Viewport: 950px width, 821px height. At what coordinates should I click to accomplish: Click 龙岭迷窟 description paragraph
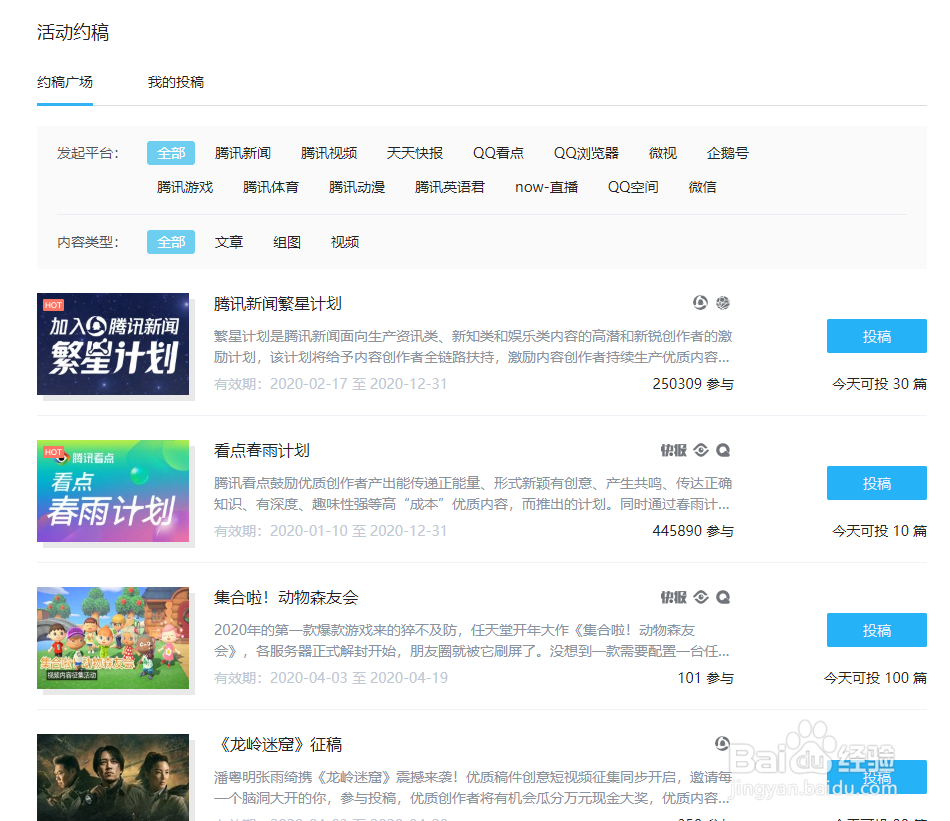tap(473, 788)
